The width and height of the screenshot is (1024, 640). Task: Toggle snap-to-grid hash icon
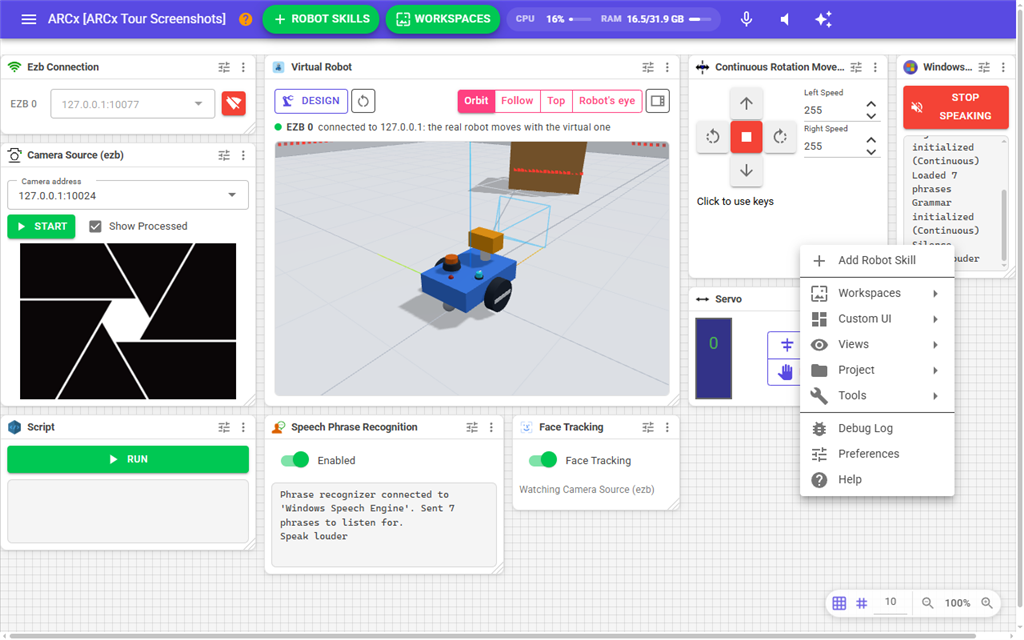coord(862,603)
